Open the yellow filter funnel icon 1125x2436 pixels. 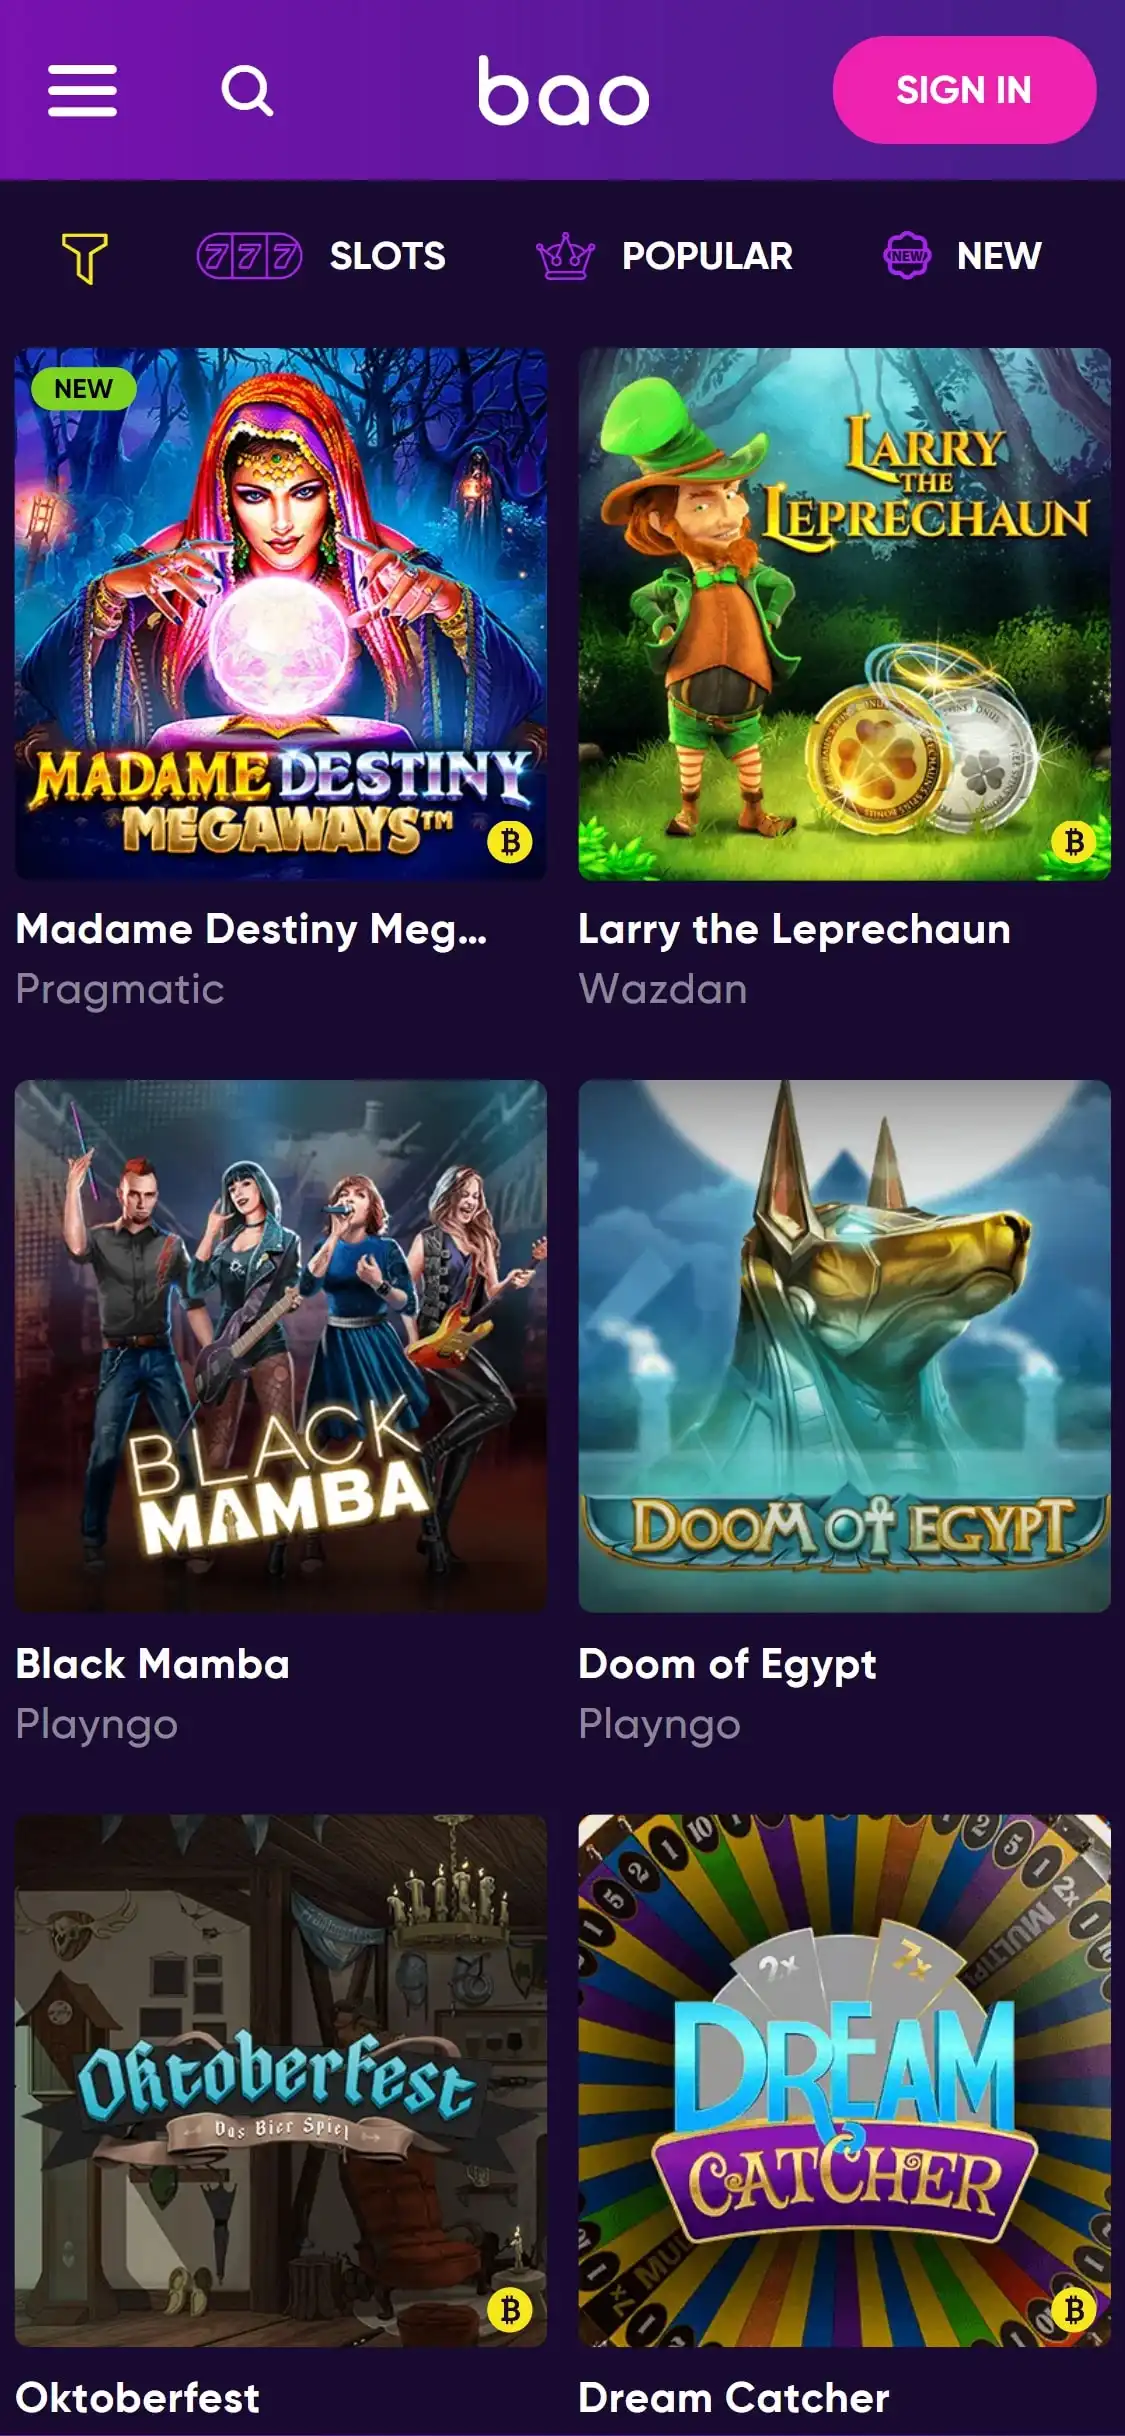point(85,258)
